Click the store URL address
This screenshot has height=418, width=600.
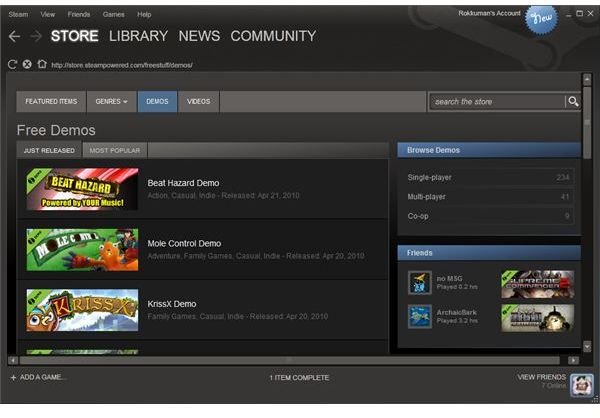122,65
